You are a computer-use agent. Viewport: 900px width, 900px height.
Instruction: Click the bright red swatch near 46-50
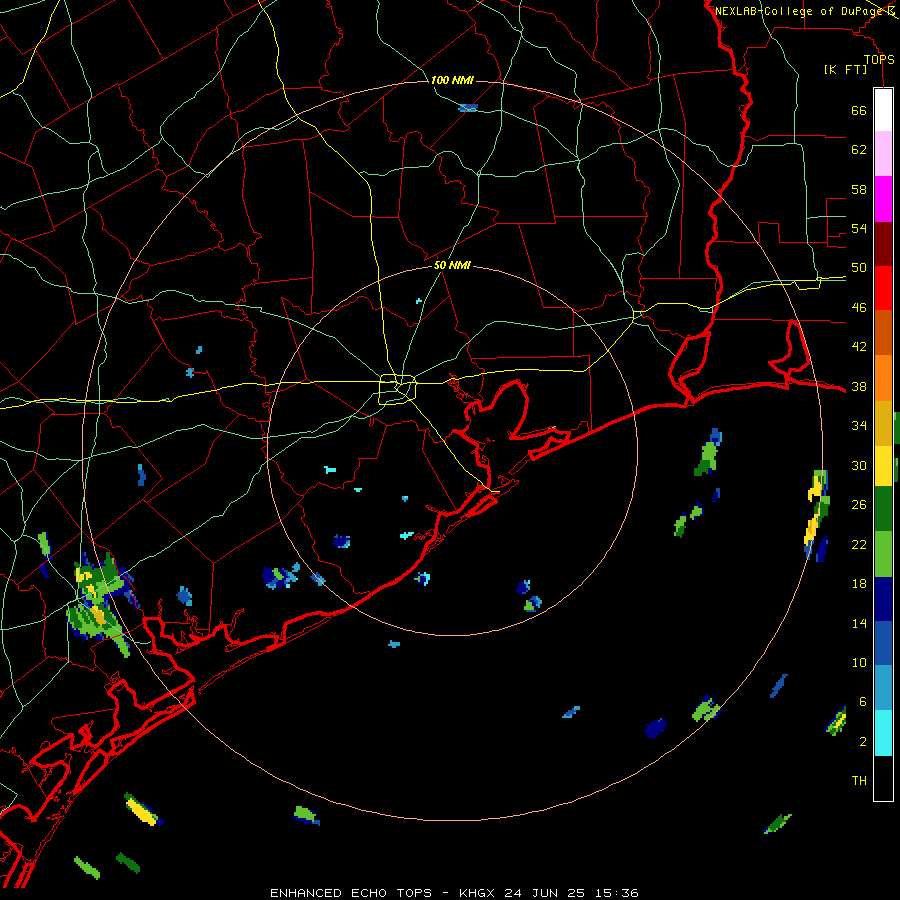(883, 288)
